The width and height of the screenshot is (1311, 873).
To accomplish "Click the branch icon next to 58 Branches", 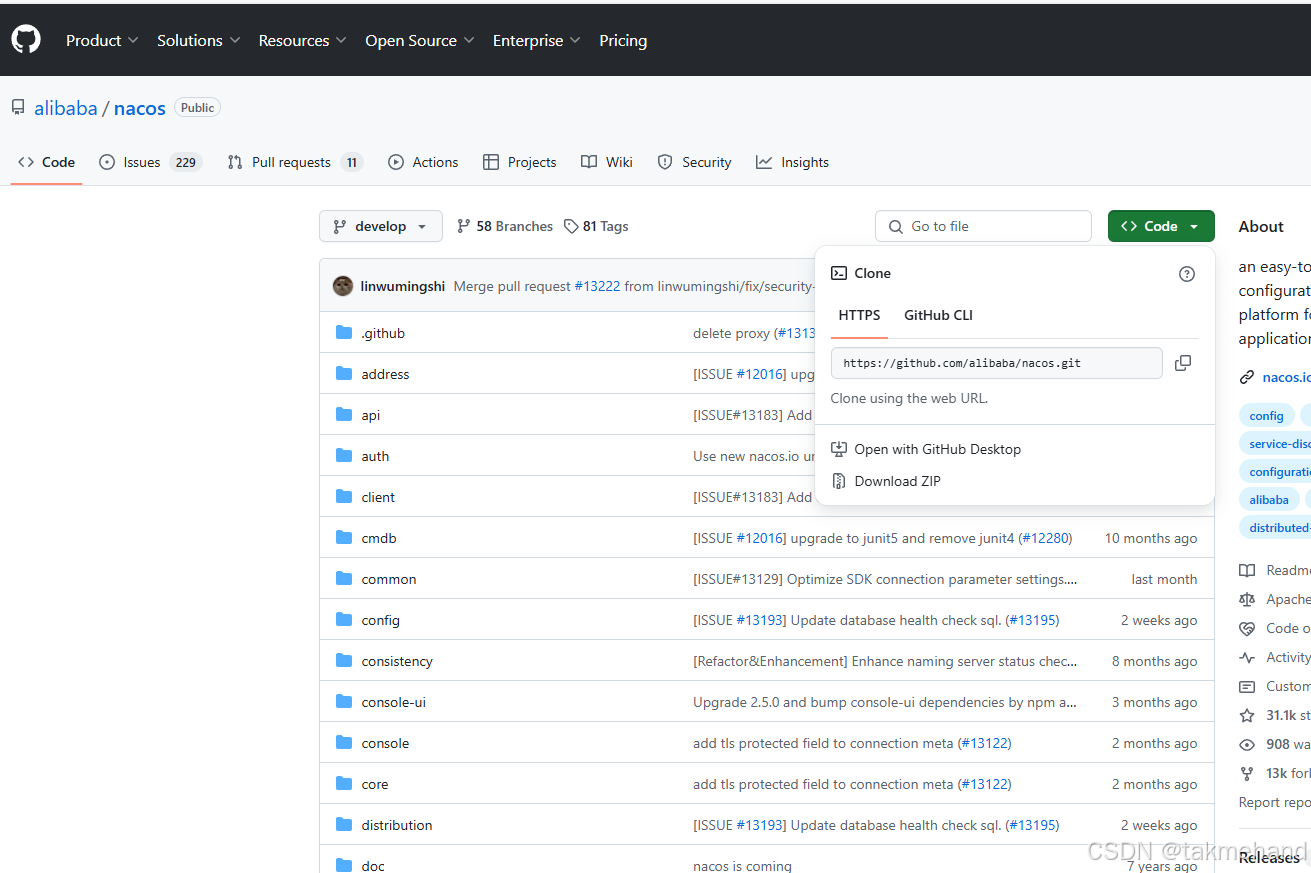I will [463, 226].
